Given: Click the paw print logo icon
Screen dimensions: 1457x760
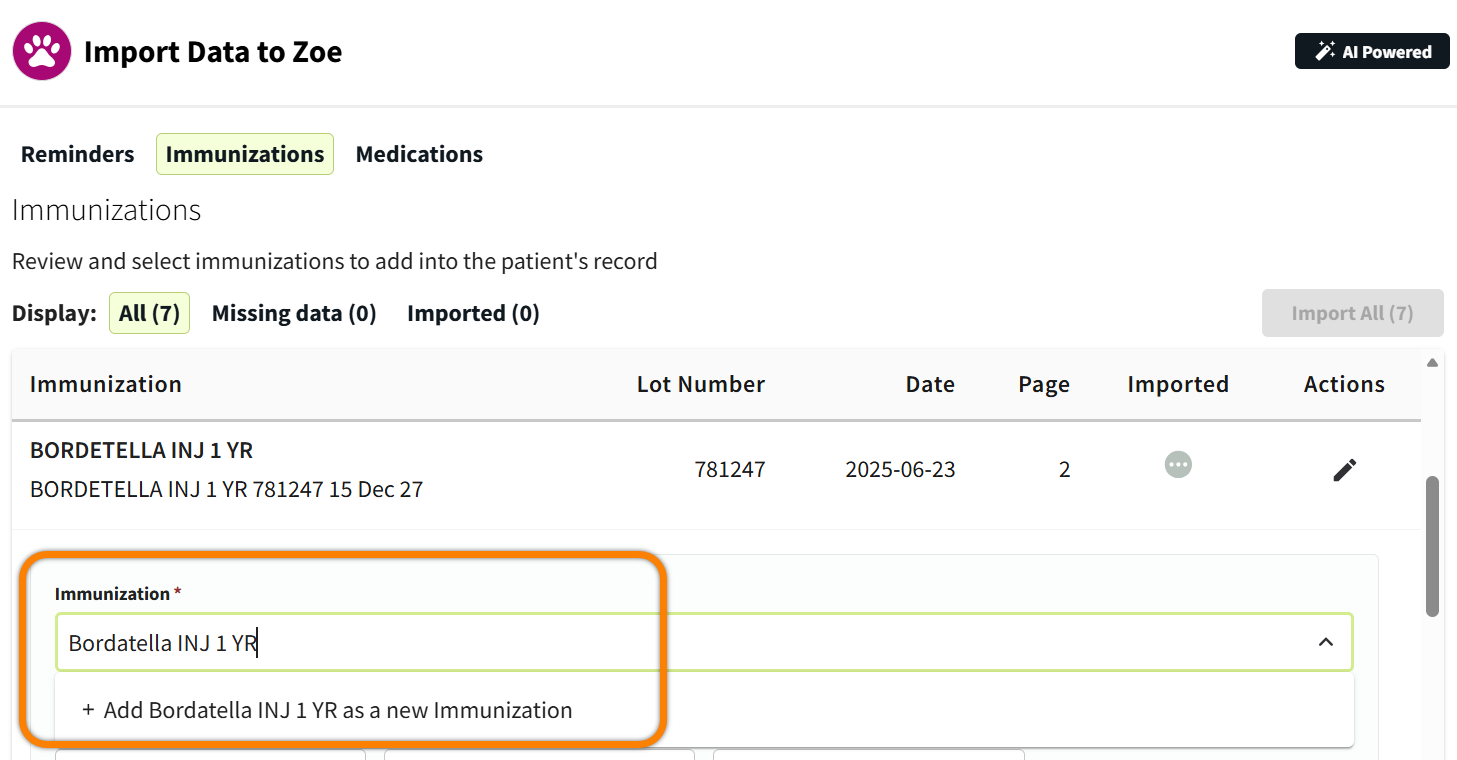Looking at the screenshot, I should click(42, 52).
